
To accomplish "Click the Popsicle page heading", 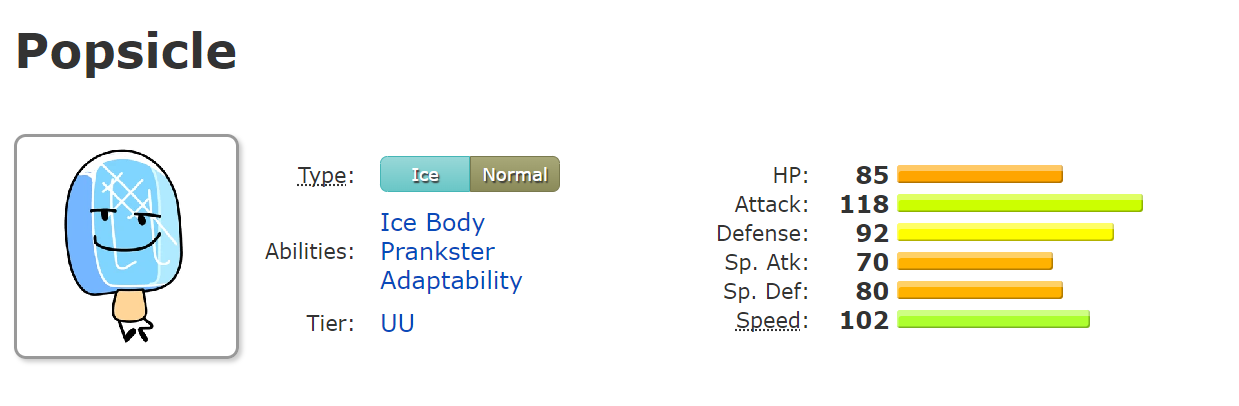I will click(126, 52).
